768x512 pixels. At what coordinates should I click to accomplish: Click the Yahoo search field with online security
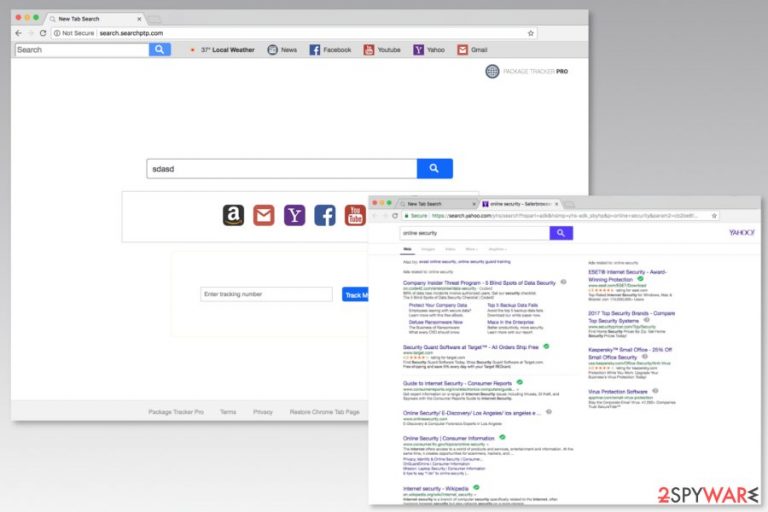tap(475, 233)
